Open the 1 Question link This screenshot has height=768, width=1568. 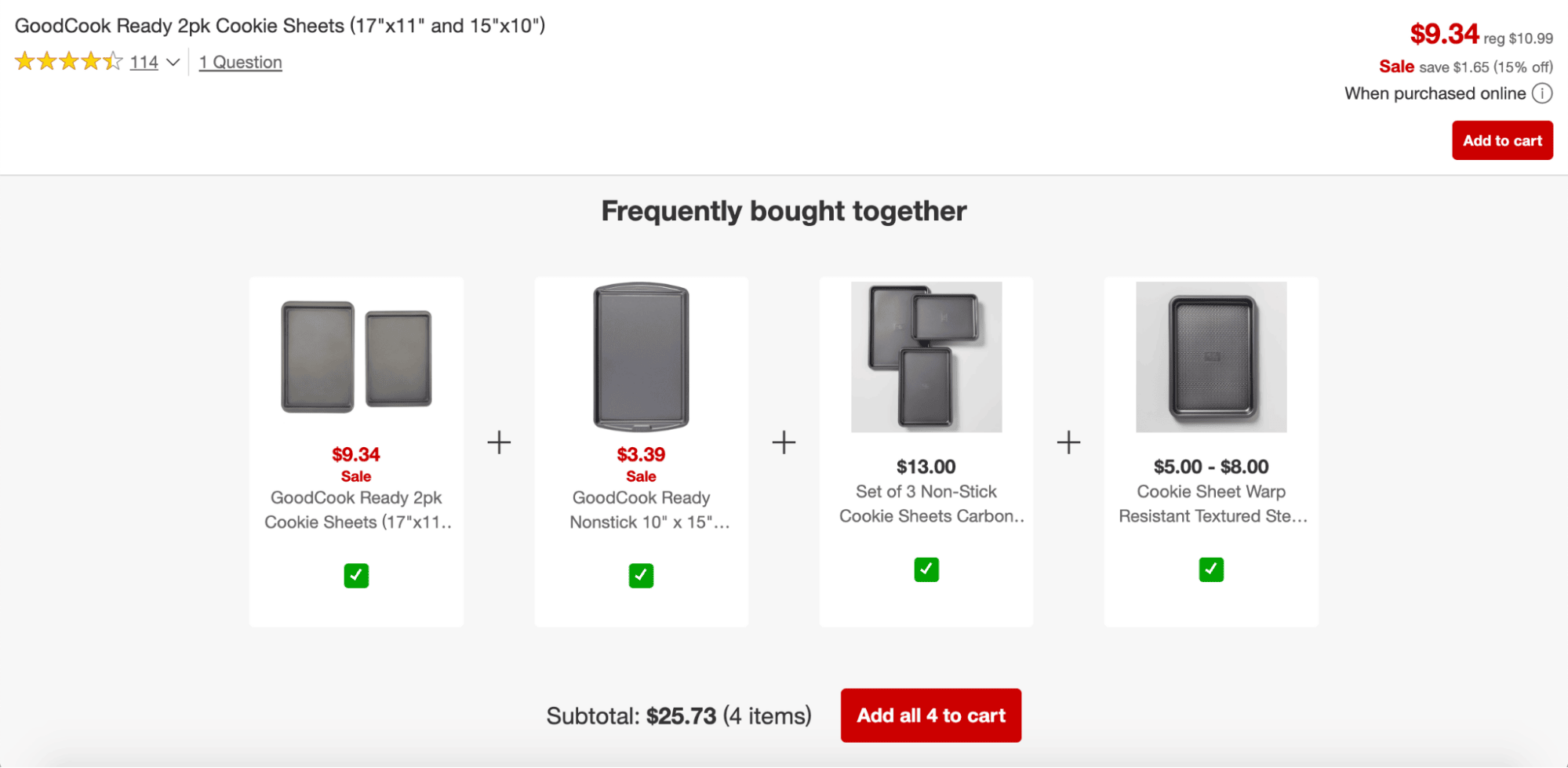point(240,62)
